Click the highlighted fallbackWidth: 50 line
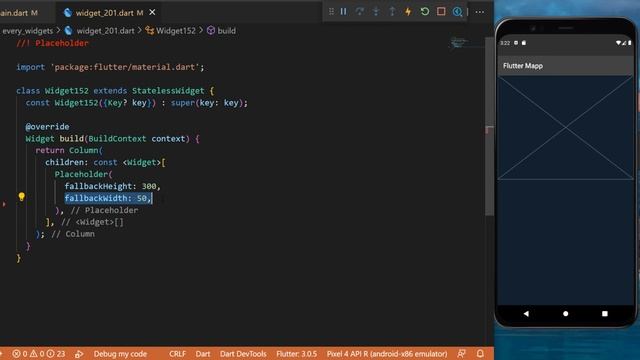 [x=108, y=198]
